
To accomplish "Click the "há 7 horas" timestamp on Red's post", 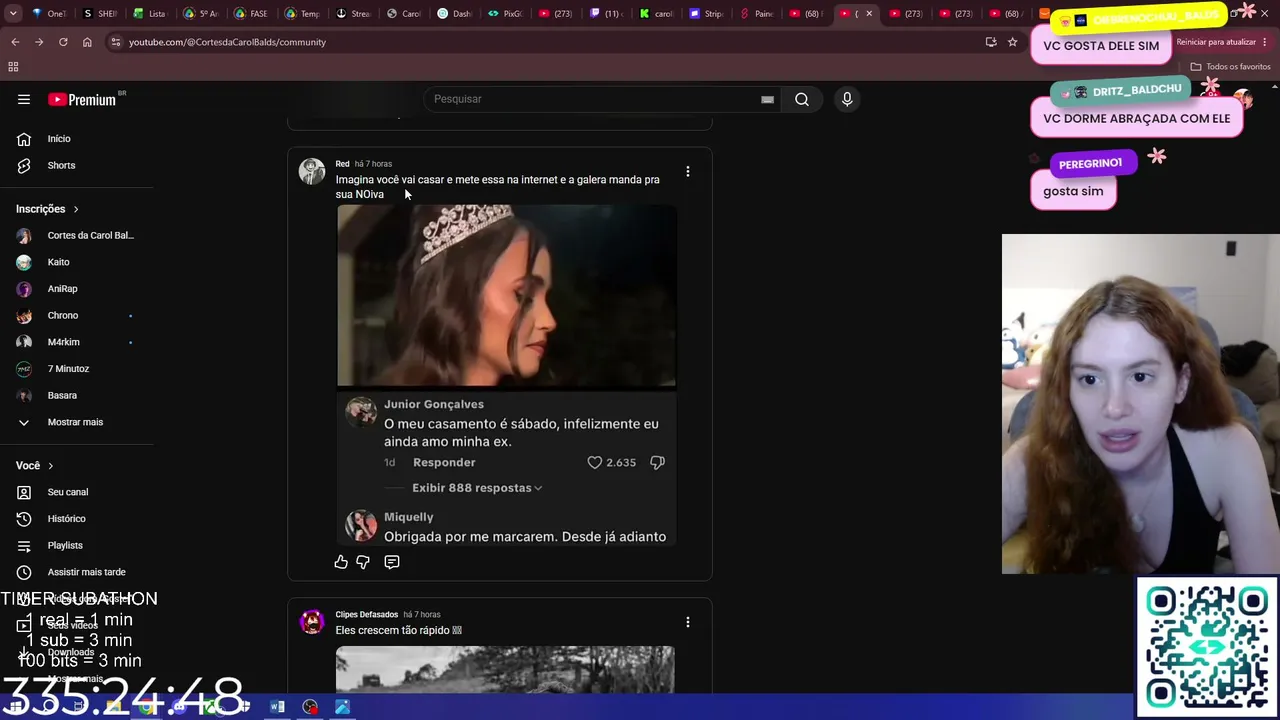I will coord(373,164).
